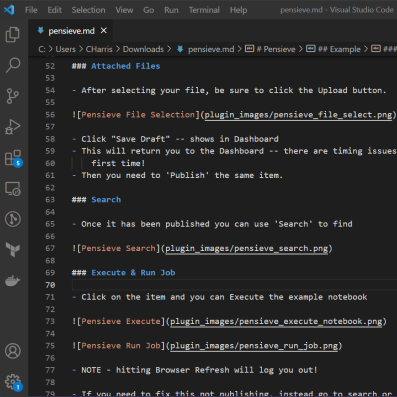The height and width of the screenshot is (397, 397).
Task: Open the Selection menu
Action: tap(88, 10)
